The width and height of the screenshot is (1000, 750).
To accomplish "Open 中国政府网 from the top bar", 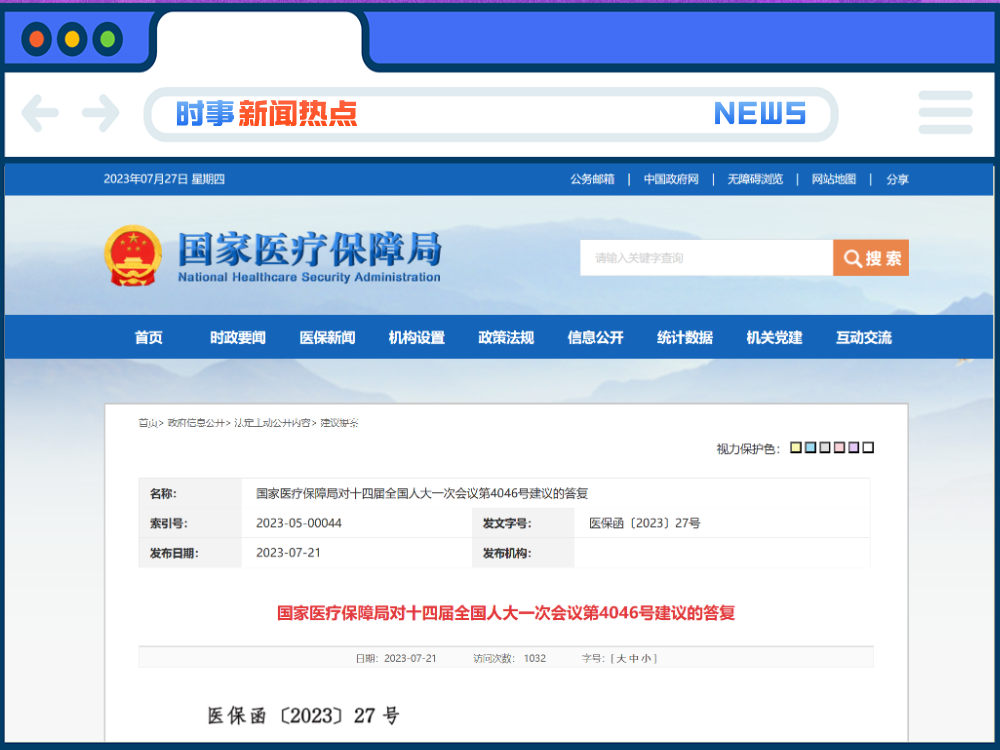I will (x=672, y=180).
